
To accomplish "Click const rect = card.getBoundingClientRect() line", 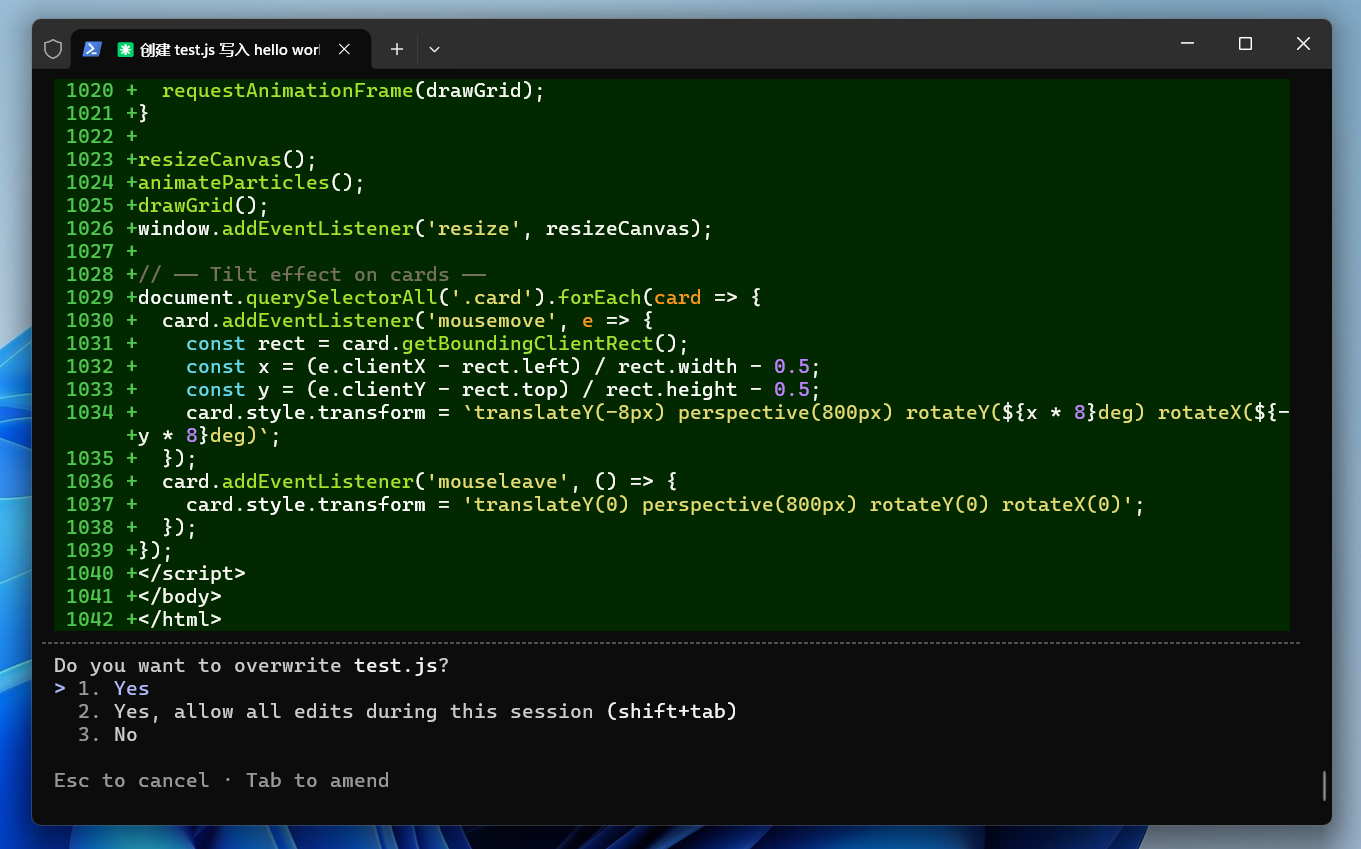I will point(437,343).
